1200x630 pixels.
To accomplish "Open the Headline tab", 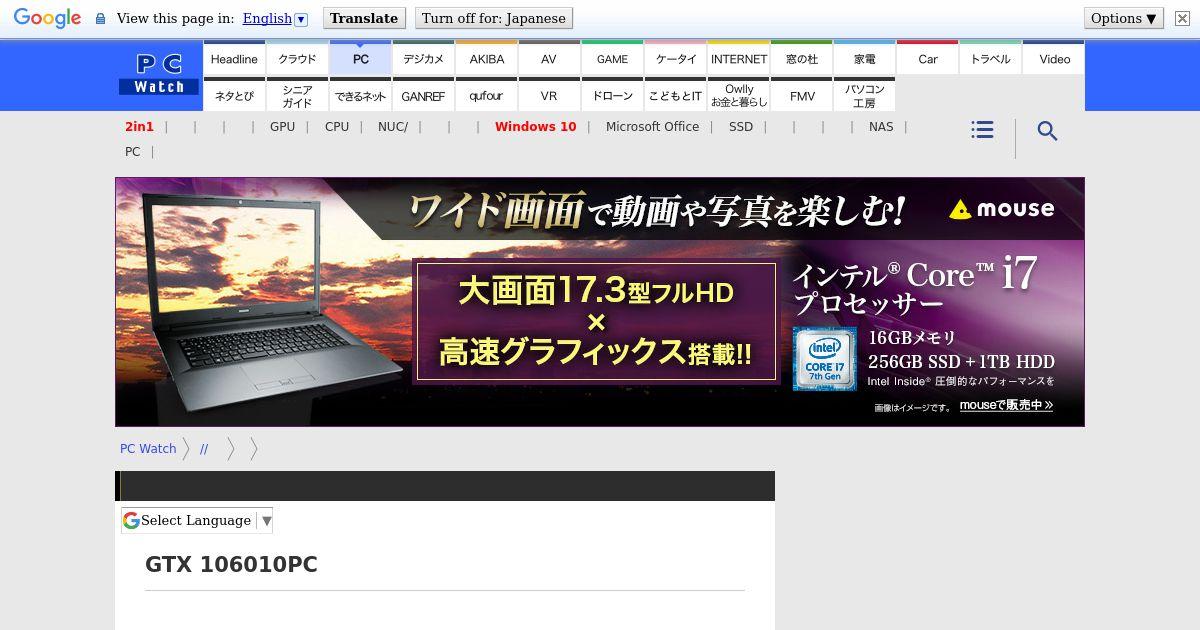I will coord(234,58).
